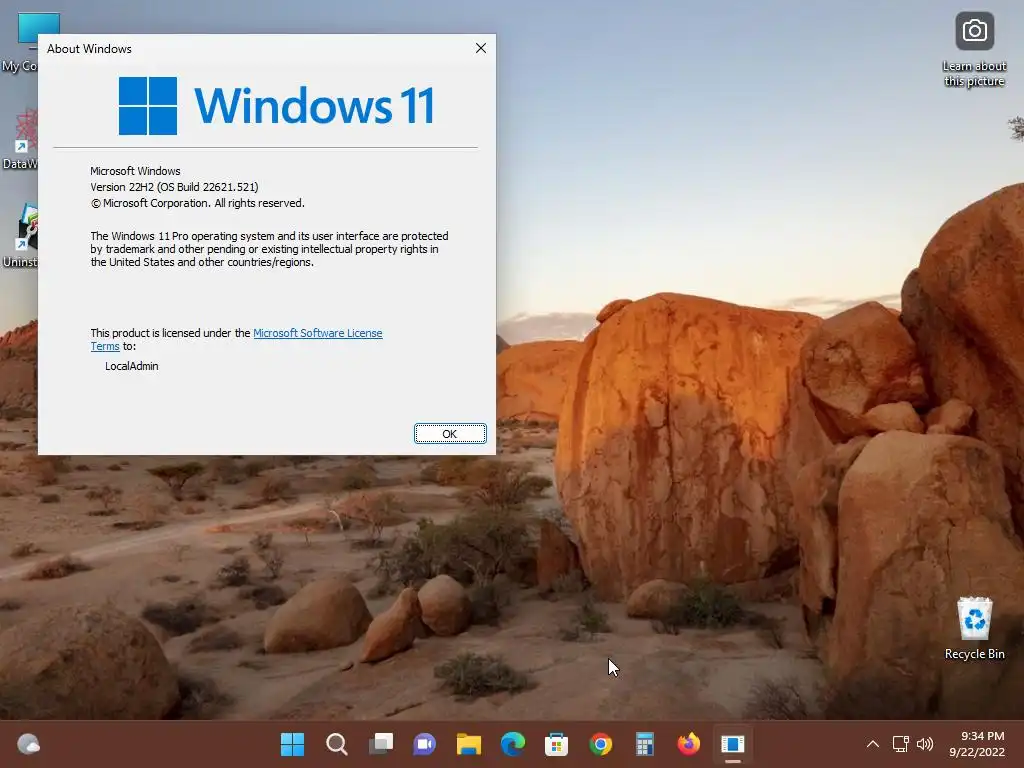
Task: Launch Microsoft Edge from taskbar
Action: (513, 744)
